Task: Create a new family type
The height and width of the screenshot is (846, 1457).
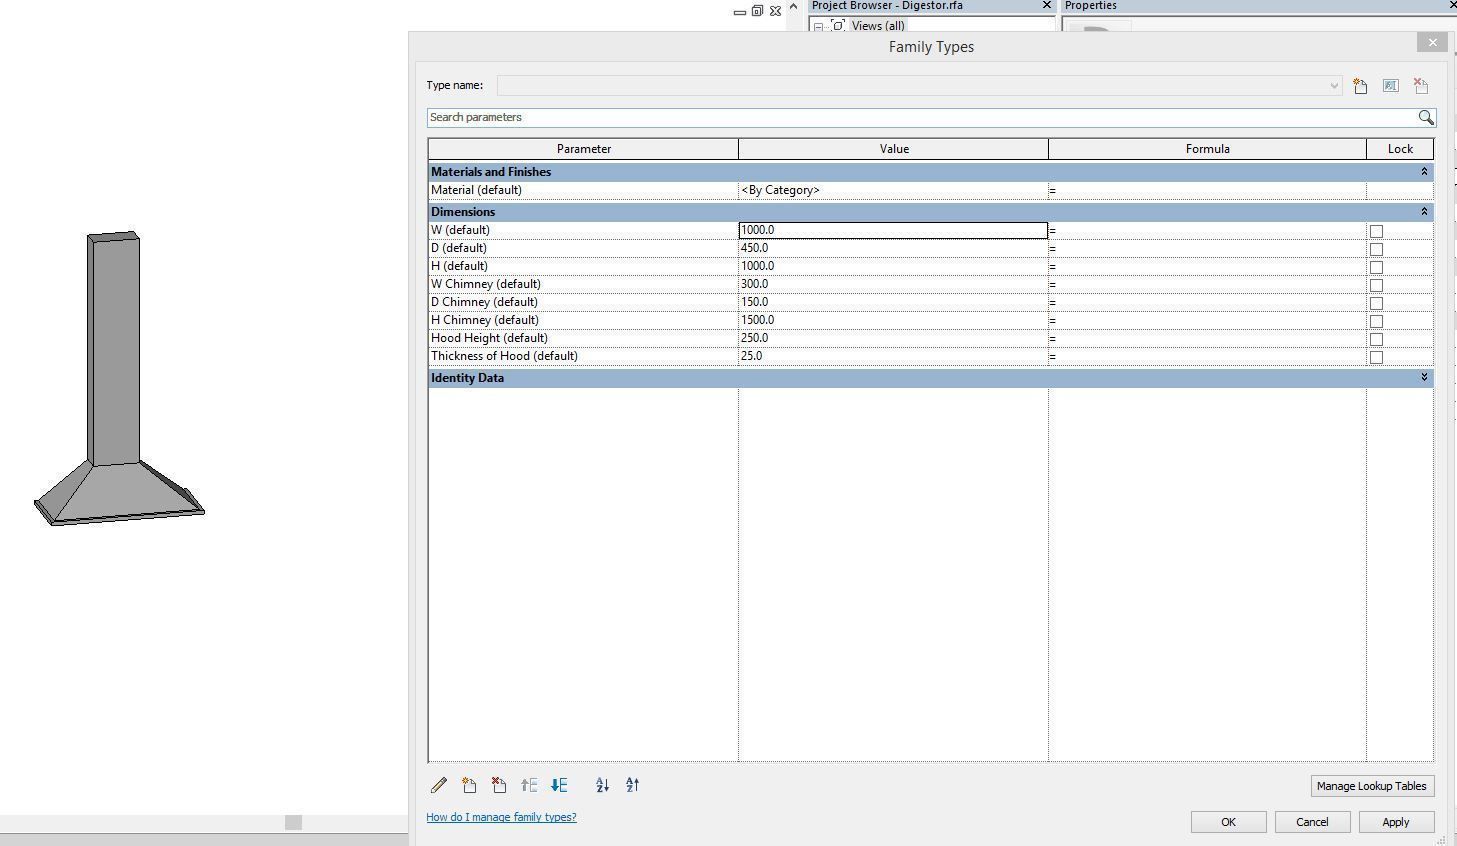Action: (1360, 86)
